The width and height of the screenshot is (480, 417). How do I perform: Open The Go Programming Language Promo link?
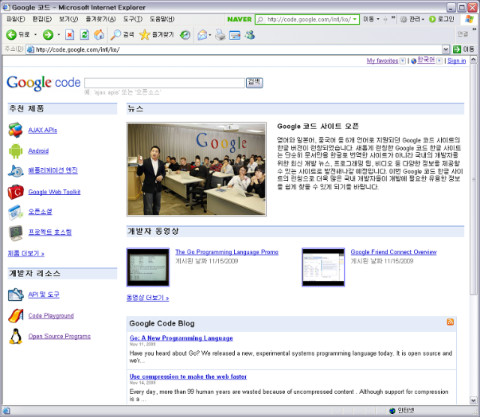[227, 252]
